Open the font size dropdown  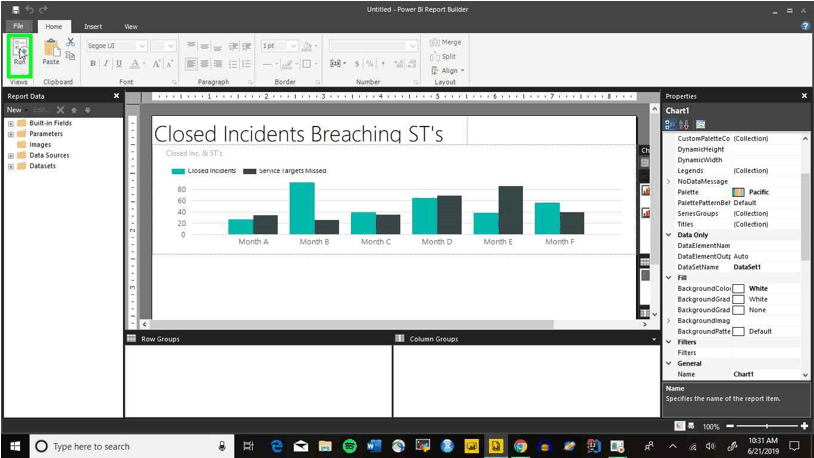[171, 46]
